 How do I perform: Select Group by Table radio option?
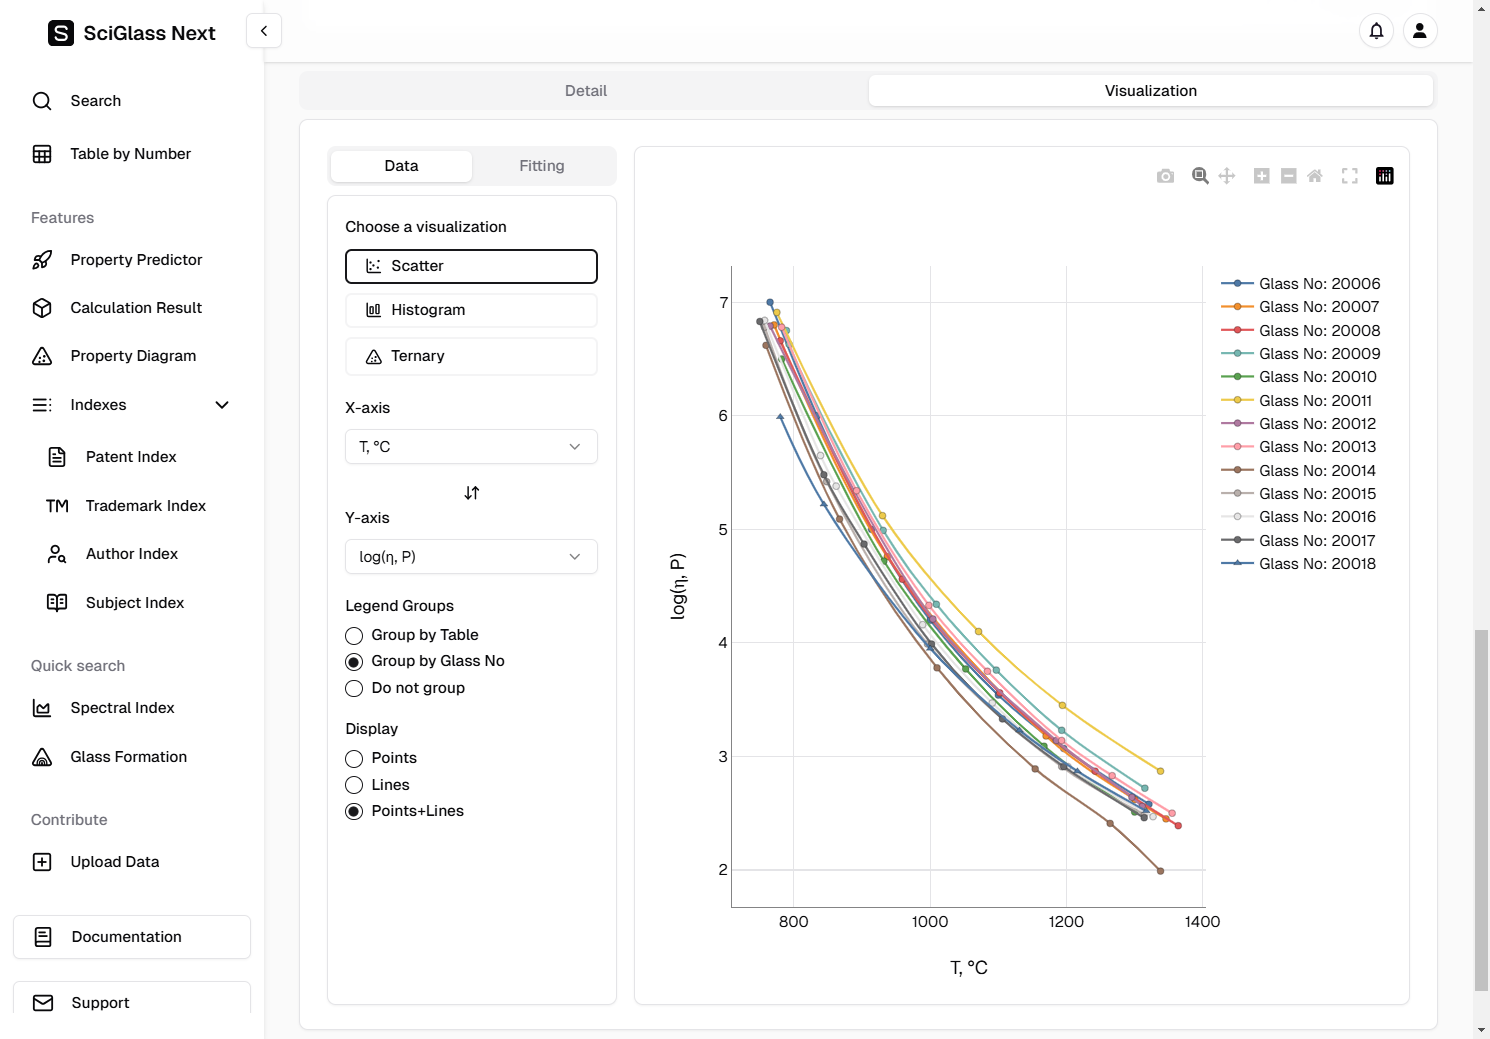tap(354, 636)
